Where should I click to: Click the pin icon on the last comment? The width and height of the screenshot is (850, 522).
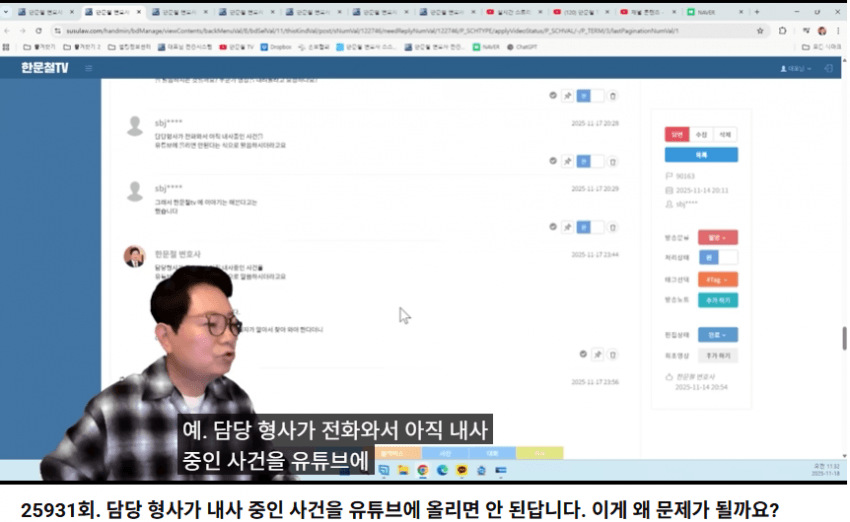click(x=597, y=354)
